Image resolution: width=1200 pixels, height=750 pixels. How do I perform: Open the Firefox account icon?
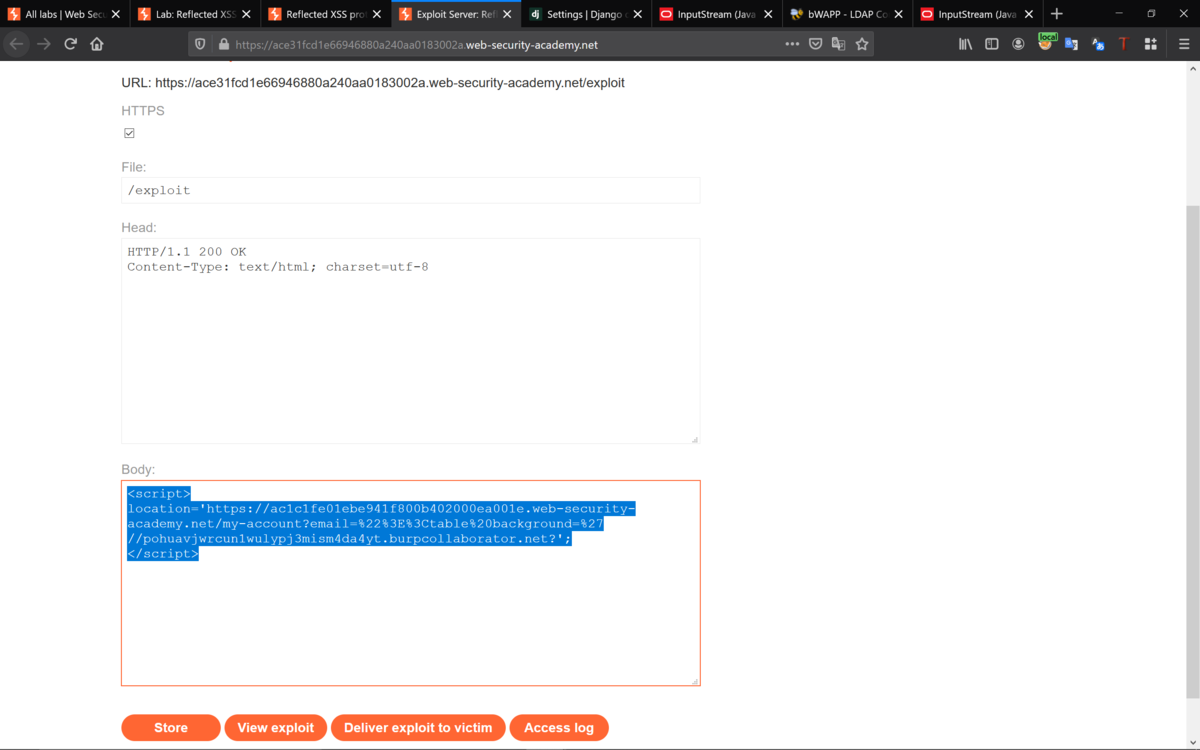(x=1018, y=44)
